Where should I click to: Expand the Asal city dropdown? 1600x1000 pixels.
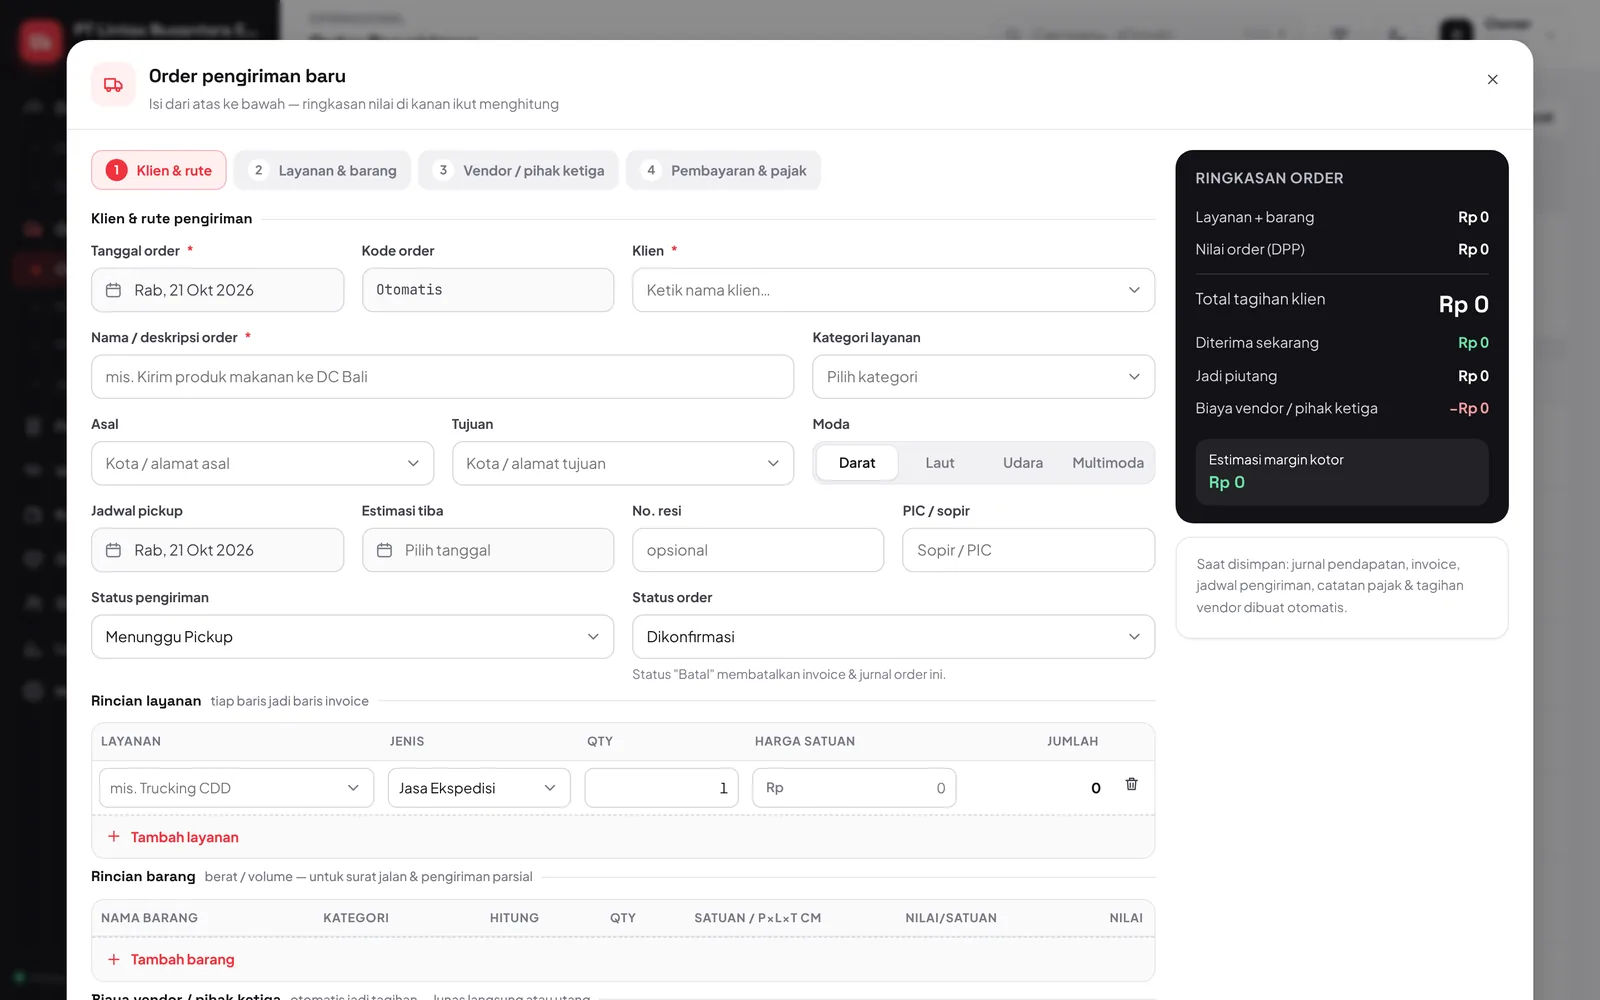tap(262, 464)
